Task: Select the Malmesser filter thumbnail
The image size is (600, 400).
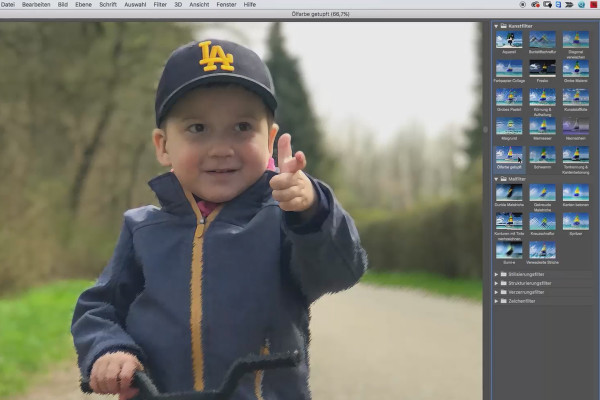Action: coord(542,126)
